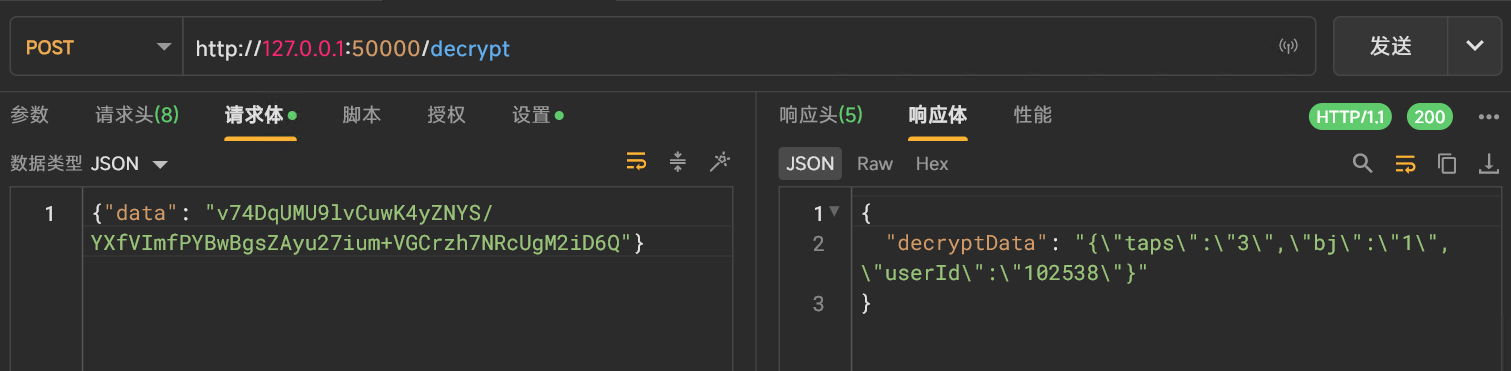Click the magic wand beautify icon
Image resolution: width=1511 pixels, height=371 pixels.
[719, 163]
